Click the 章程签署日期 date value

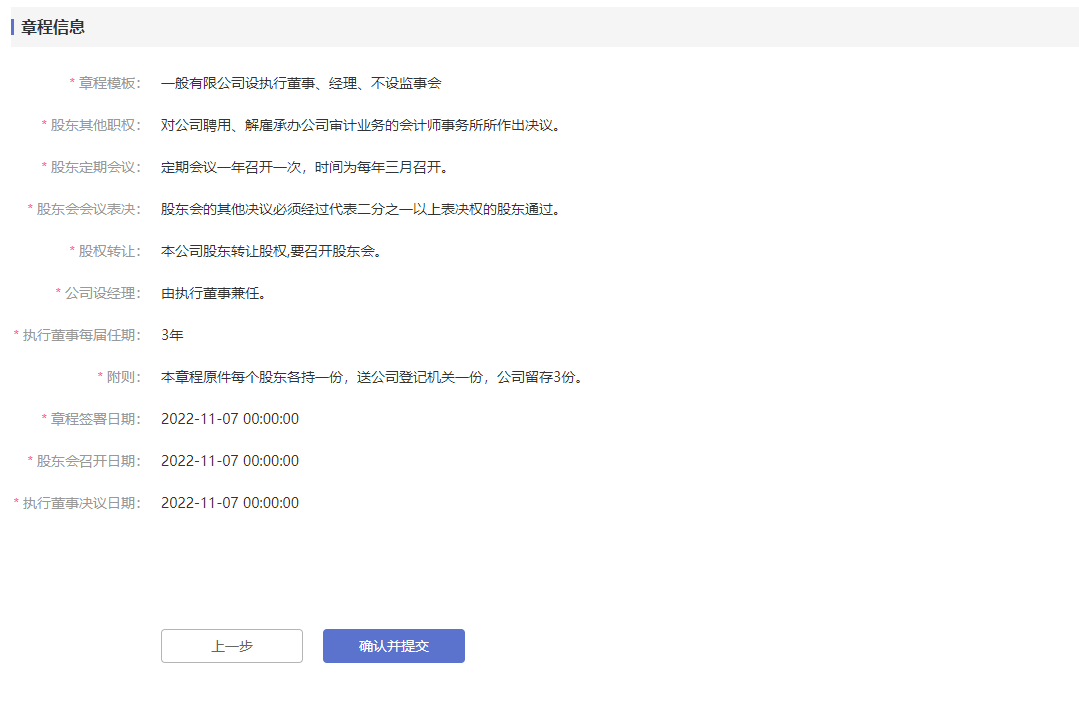pyautogui.click(x=230, y=419)
